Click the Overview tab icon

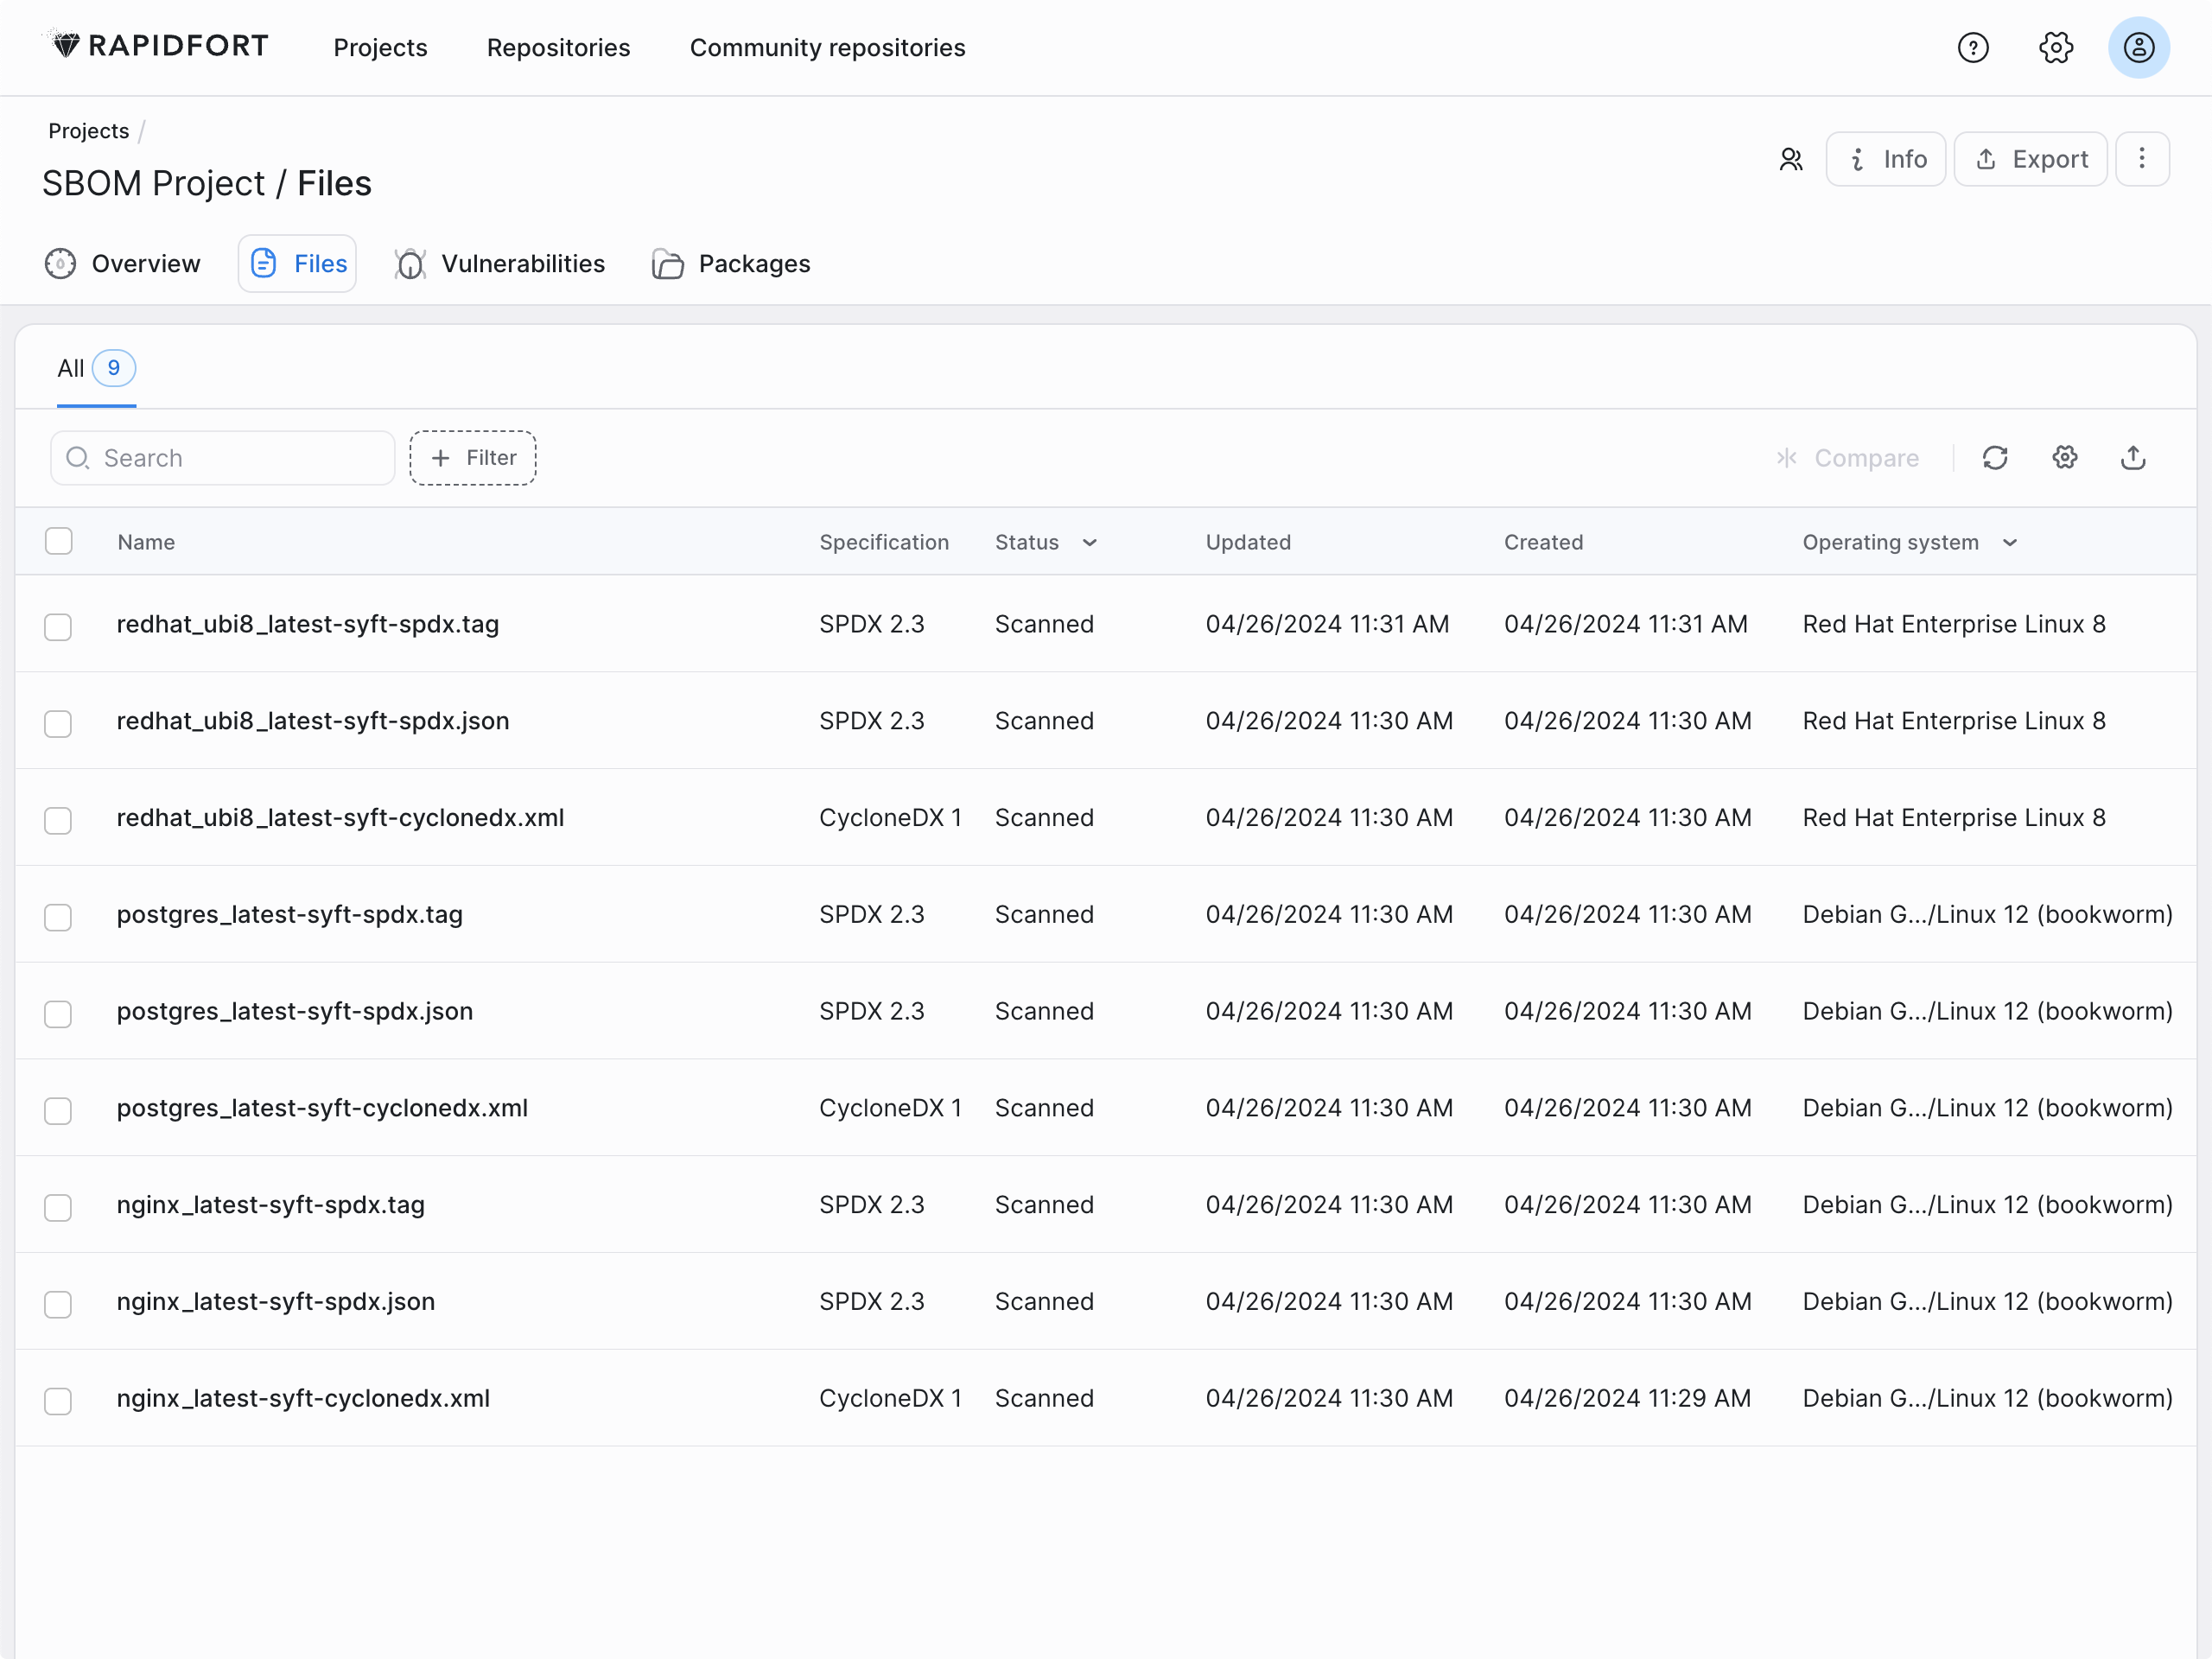(x=60, y=263)
